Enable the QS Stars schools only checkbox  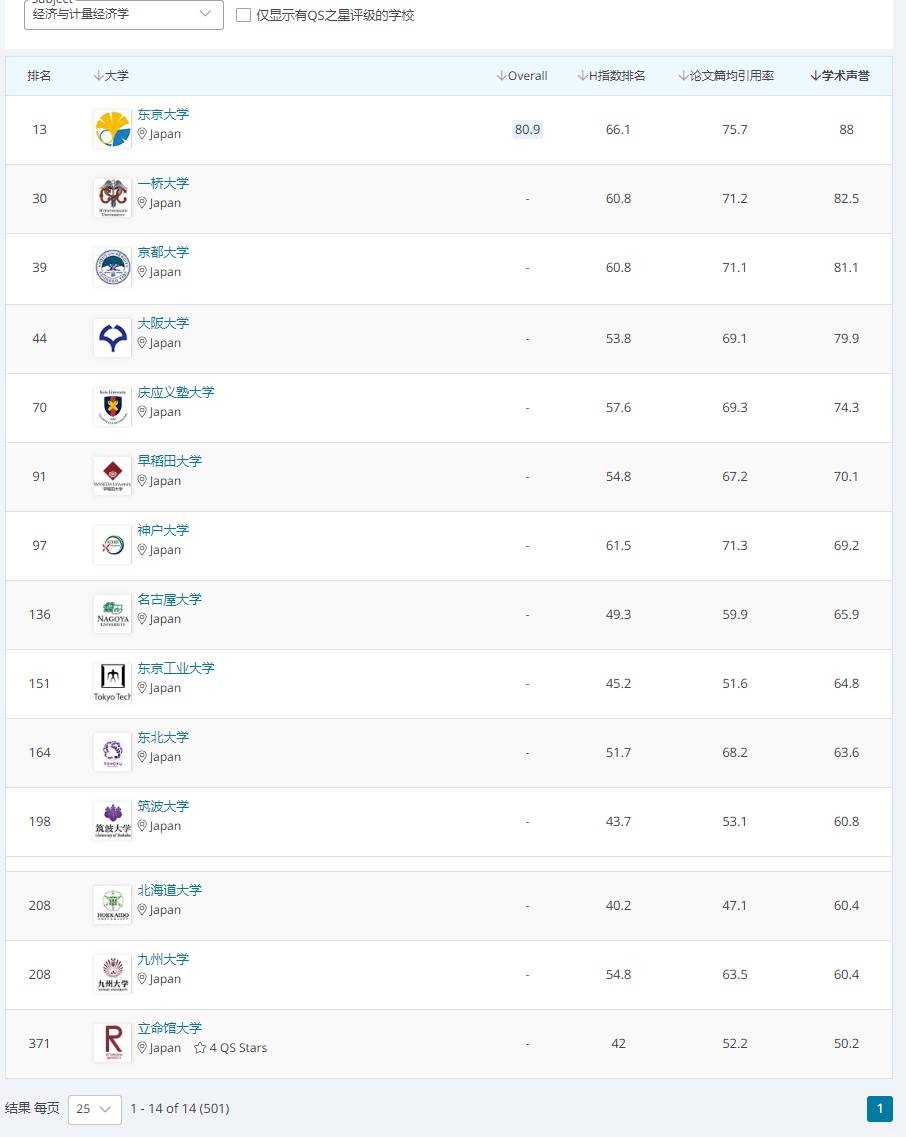pyautogui.click(x=244, y=15)
